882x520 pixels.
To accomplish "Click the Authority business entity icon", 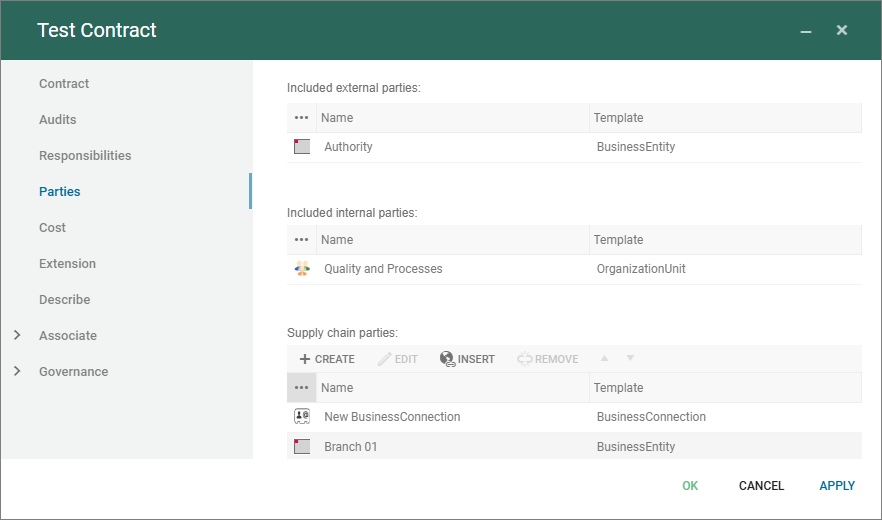I will 302,147.
